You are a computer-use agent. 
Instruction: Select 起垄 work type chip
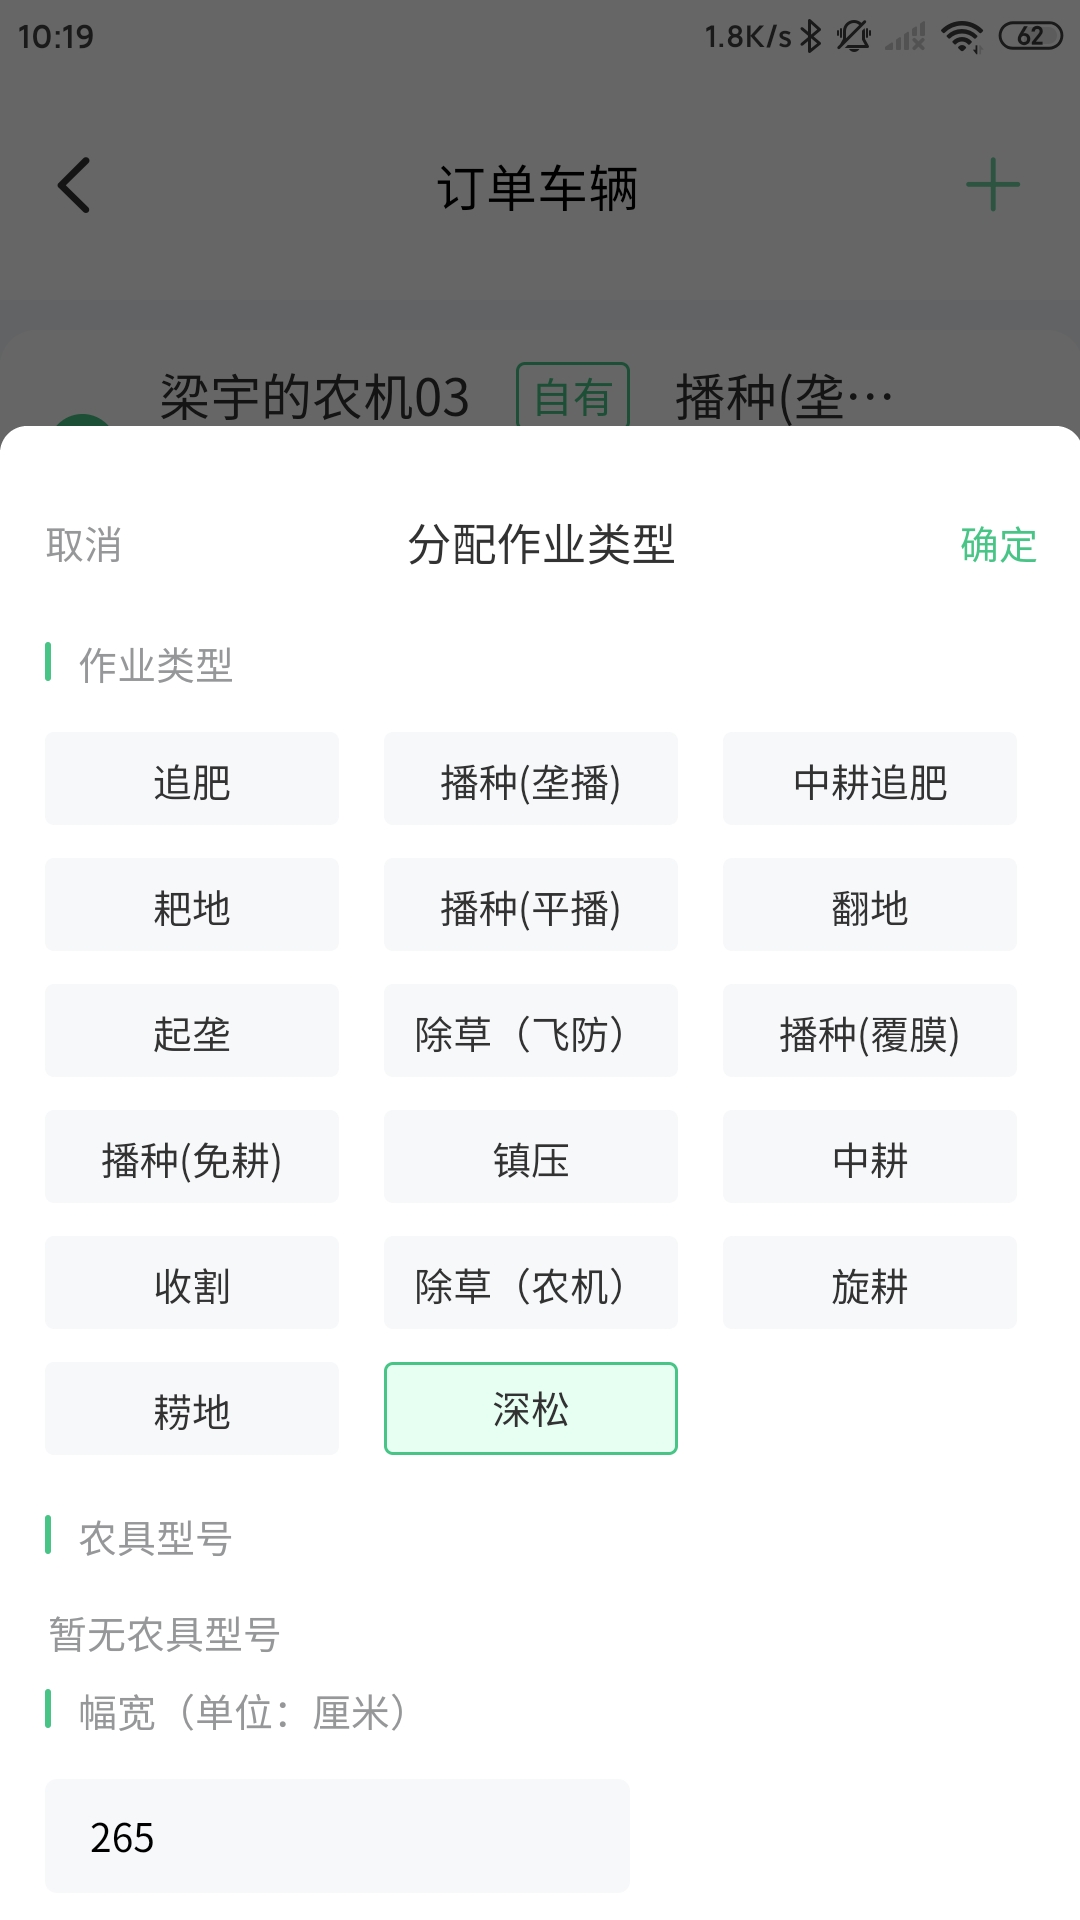tap(192, 1031)
